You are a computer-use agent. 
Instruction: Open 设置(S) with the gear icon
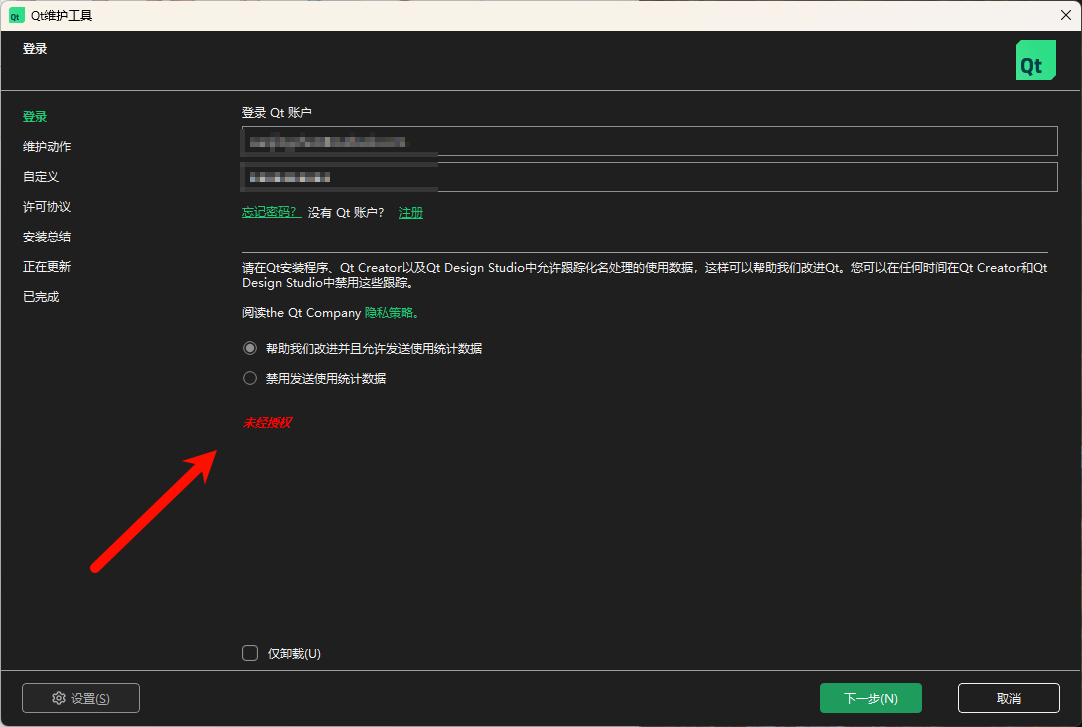[x=81, y=698]
